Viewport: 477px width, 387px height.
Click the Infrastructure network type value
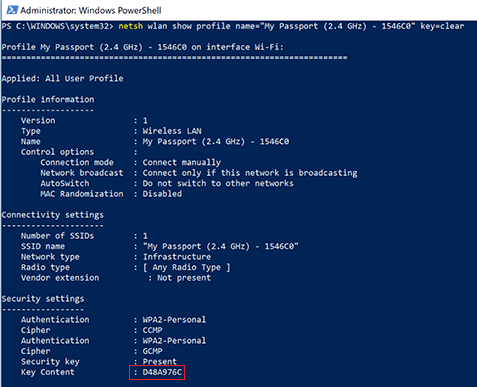point(177,257)
